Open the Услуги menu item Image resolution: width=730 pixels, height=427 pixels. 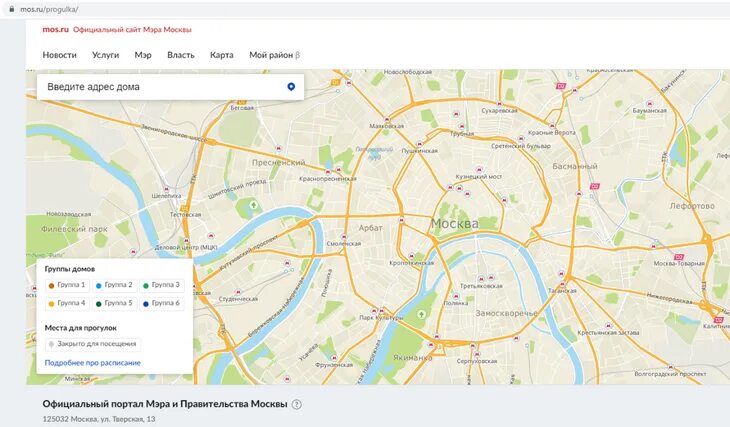coord(106,55)
